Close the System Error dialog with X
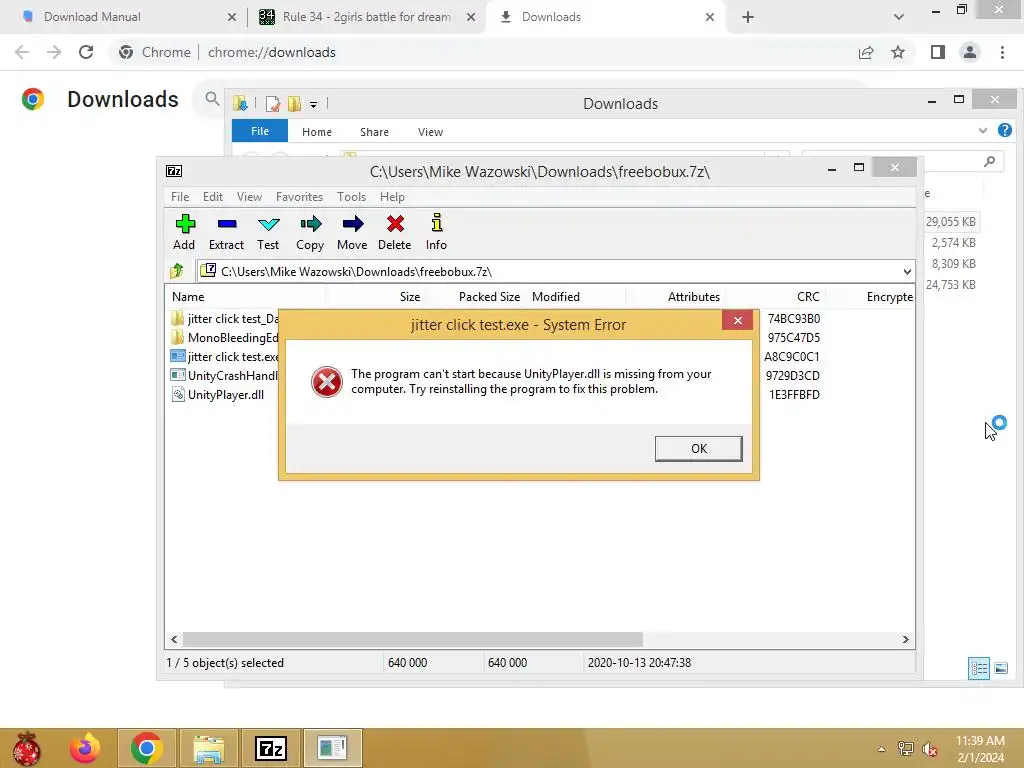Viewport: 1024px width, 768px height. point(737,320)
